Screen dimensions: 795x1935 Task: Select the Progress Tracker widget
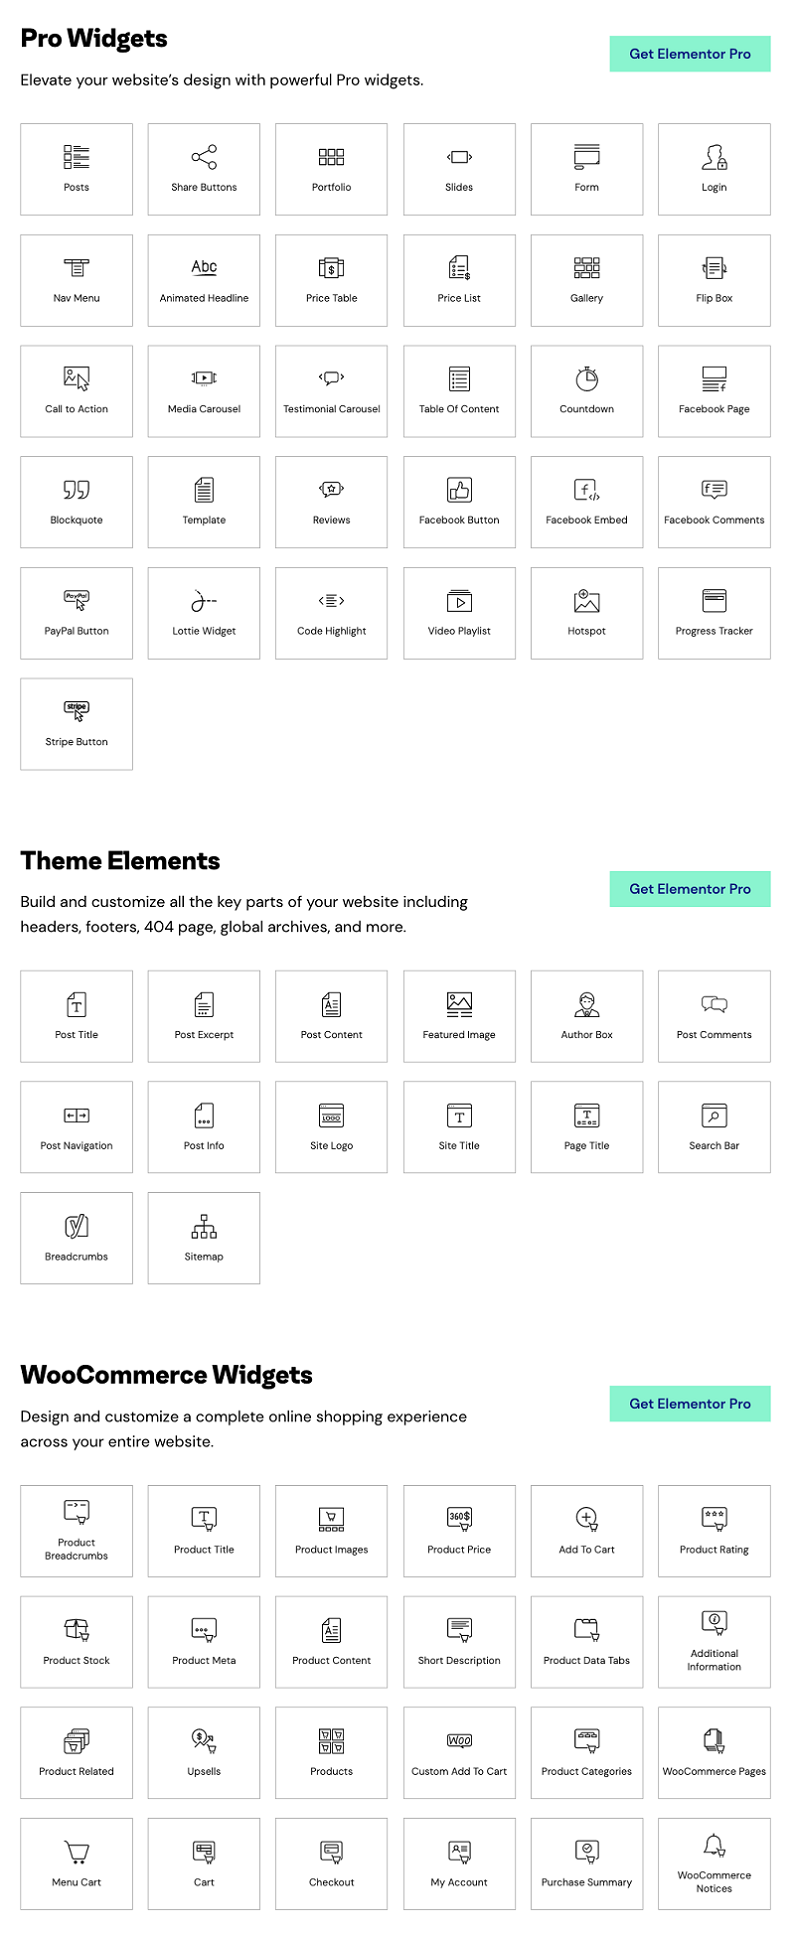click(x=713, y=613)
